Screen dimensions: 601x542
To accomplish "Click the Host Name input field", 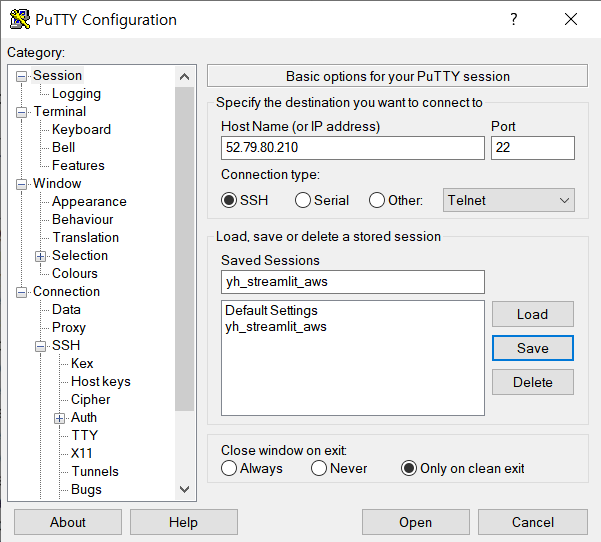I will click(353, 148).
